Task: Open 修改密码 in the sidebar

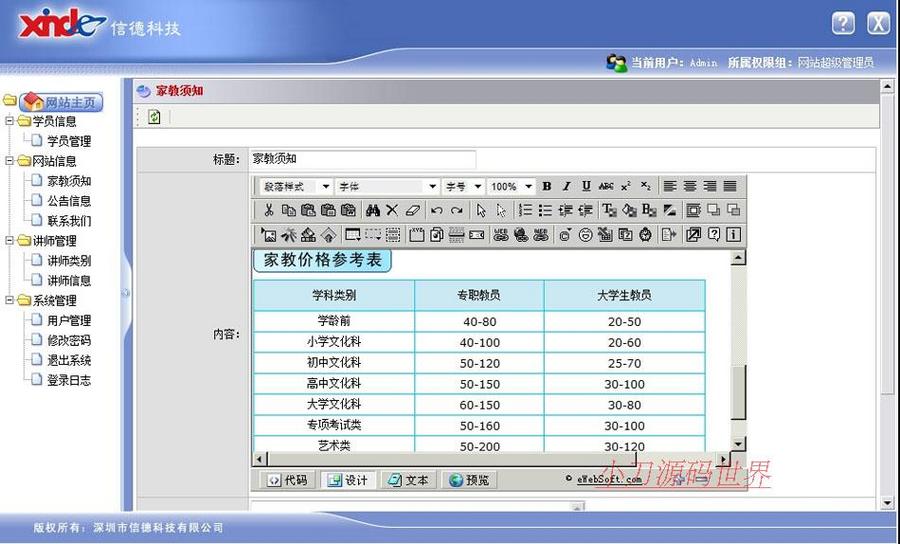Action: tap(69, 340)
